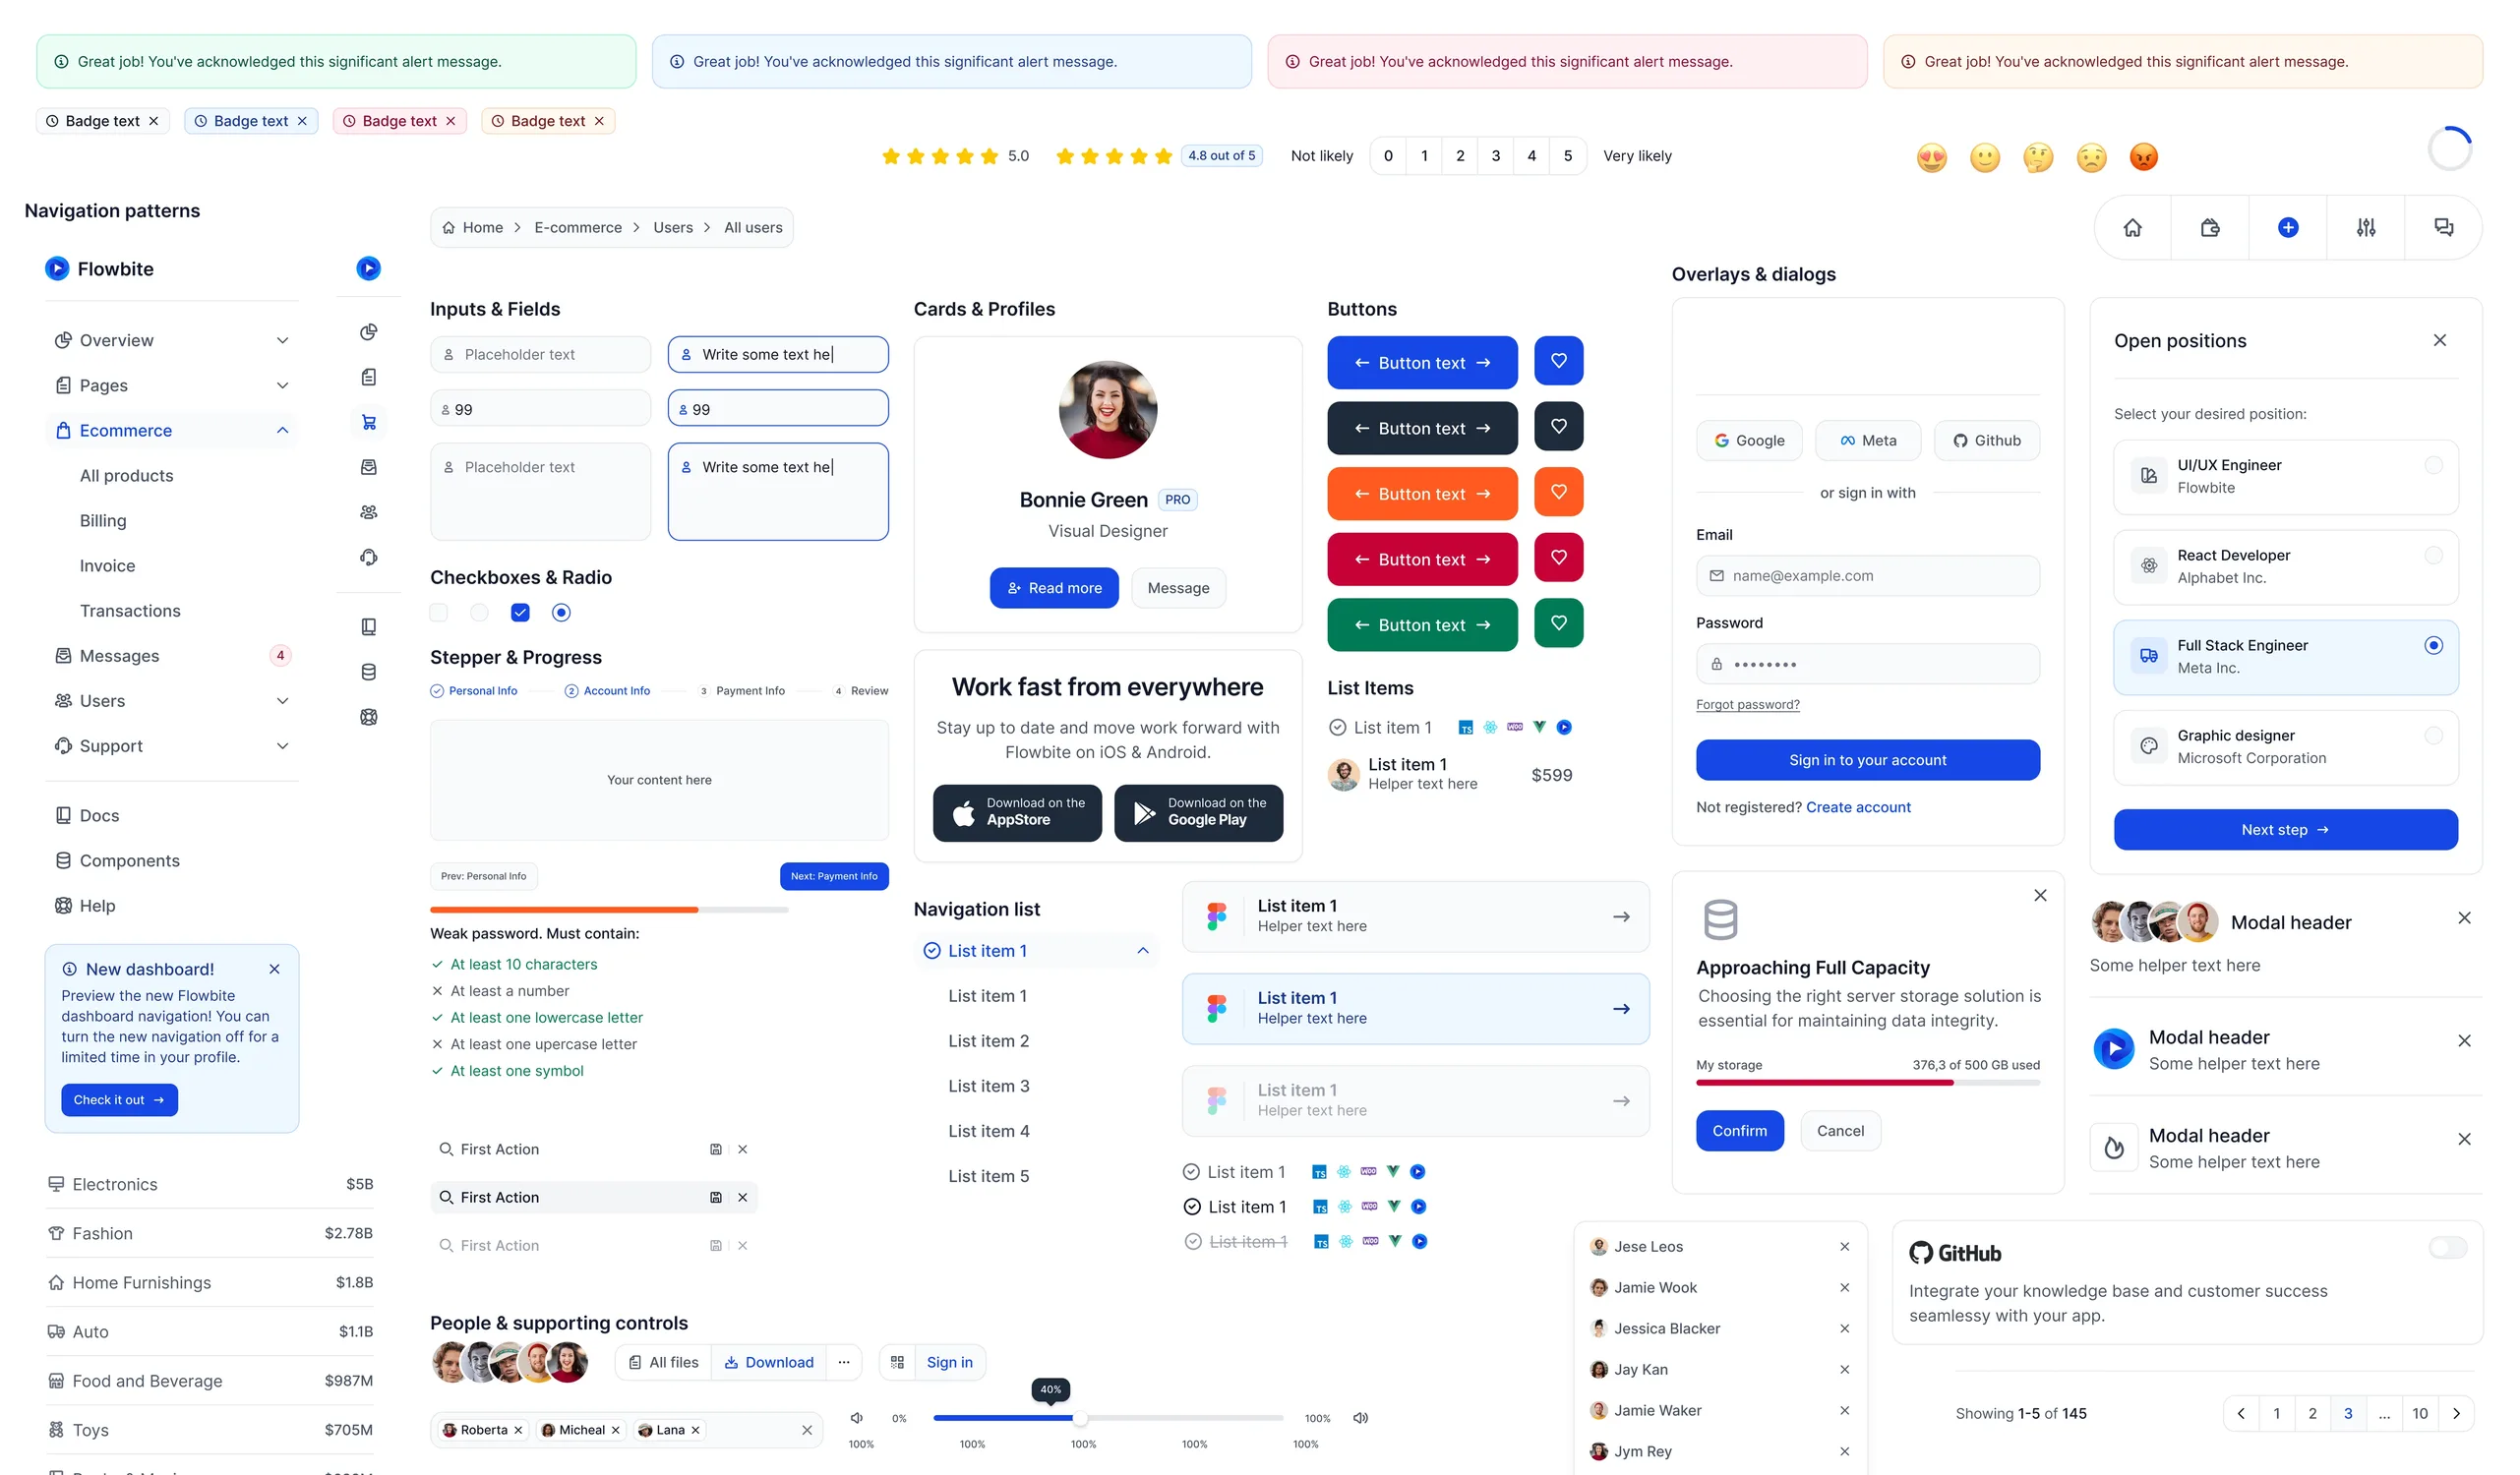Select the UI/UX Engineer position radio
Screen dimensions: 2520x1475
pos(2434,465)
